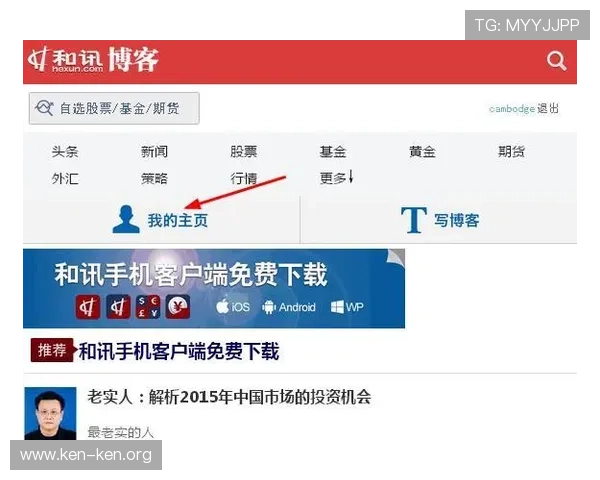The width and height of the screenshot is (600, 480).
Task: Click the red Hexun app icon in the banner
Action: [88, 307]
